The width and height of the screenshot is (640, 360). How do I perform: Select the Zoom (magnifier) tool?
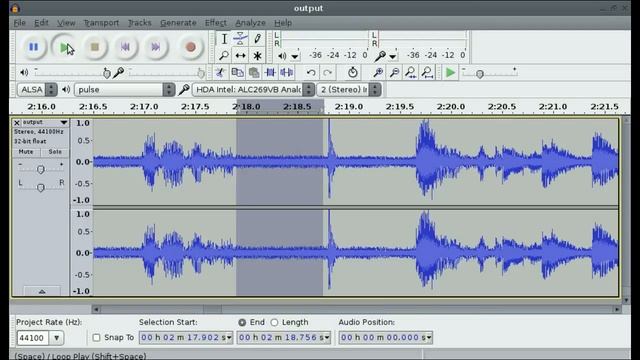point(224,56)
